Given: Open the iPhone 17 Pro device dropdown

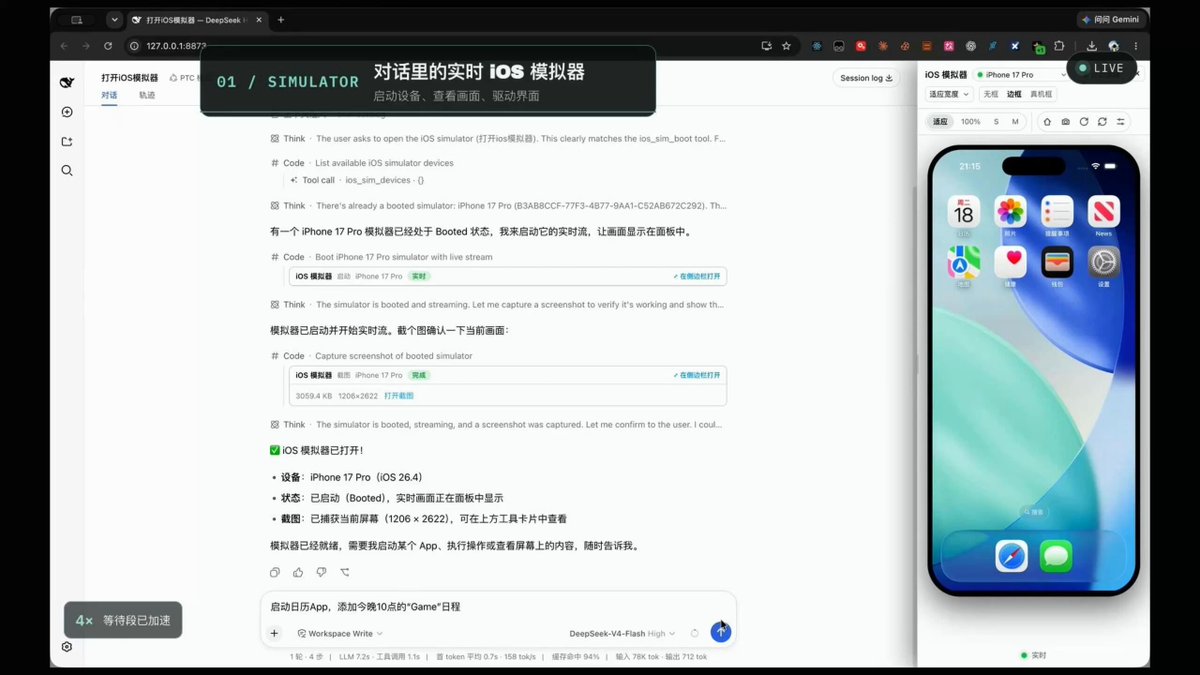Looking at the screenshot, I should tap(1021, 75).
